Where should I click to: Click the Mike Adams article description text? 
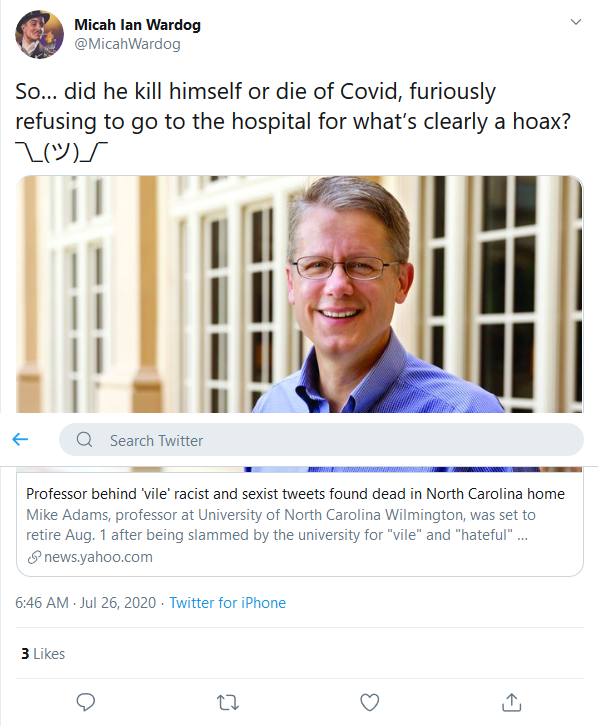click(280, 525)
